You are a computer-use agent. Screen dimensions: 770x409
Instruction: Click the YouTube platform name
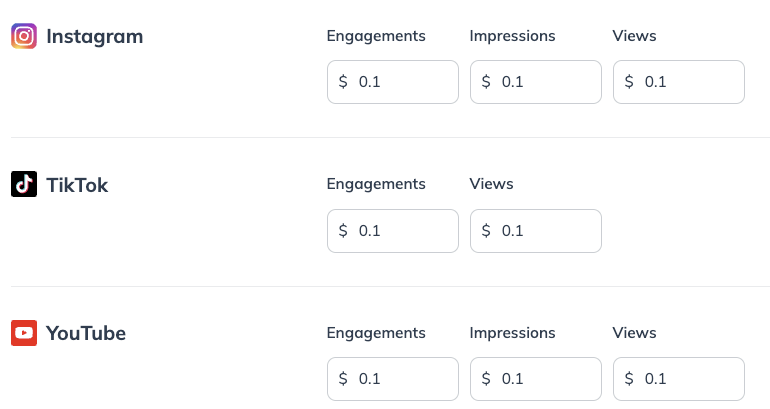pos(86,333)
